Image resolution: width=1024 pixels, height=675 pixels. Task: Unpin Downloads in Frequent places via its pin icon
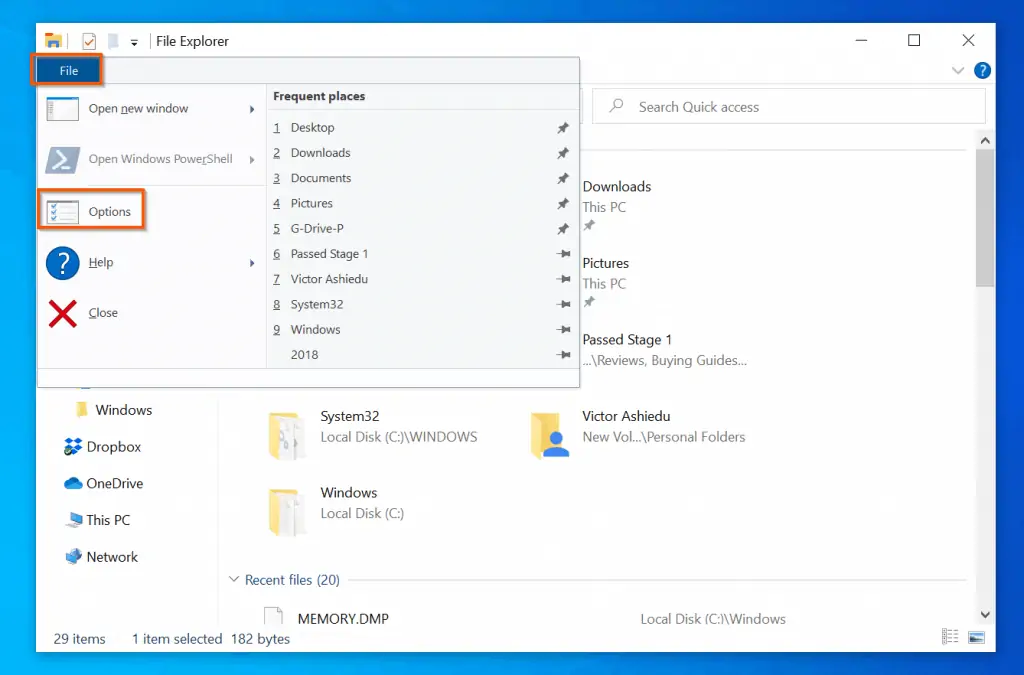[563, 153]
